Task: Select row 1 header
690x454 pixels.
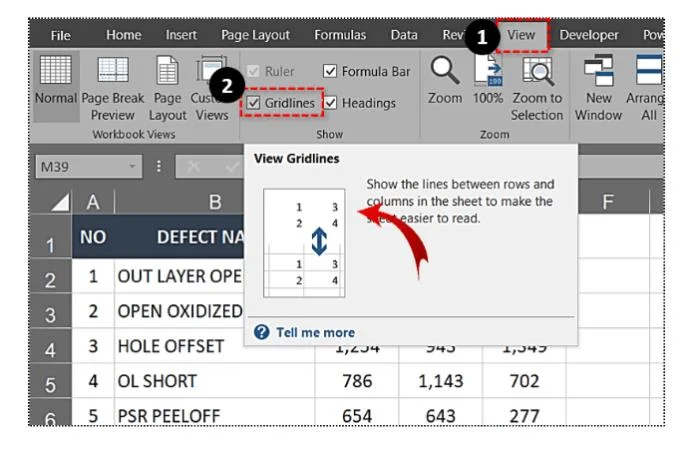Action: 50,237
